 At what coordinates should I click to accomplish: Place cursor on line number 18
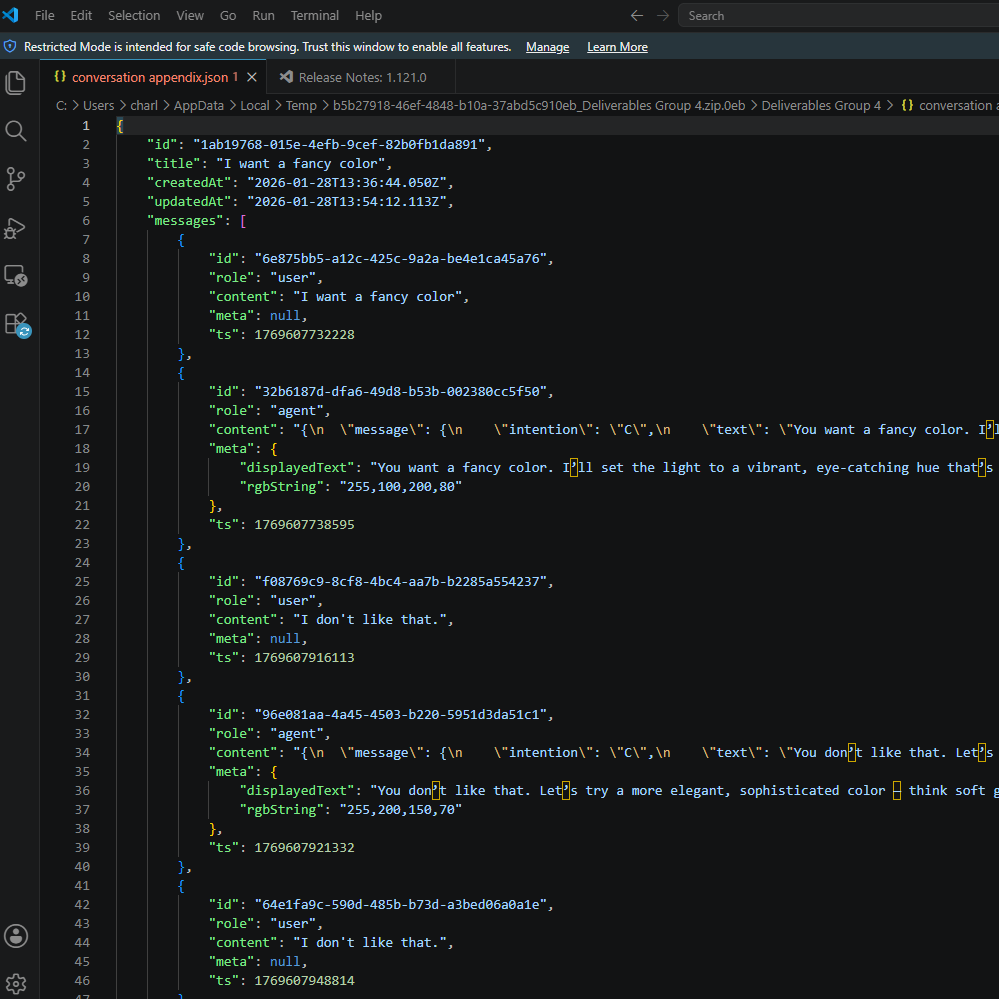click(82, 449)
